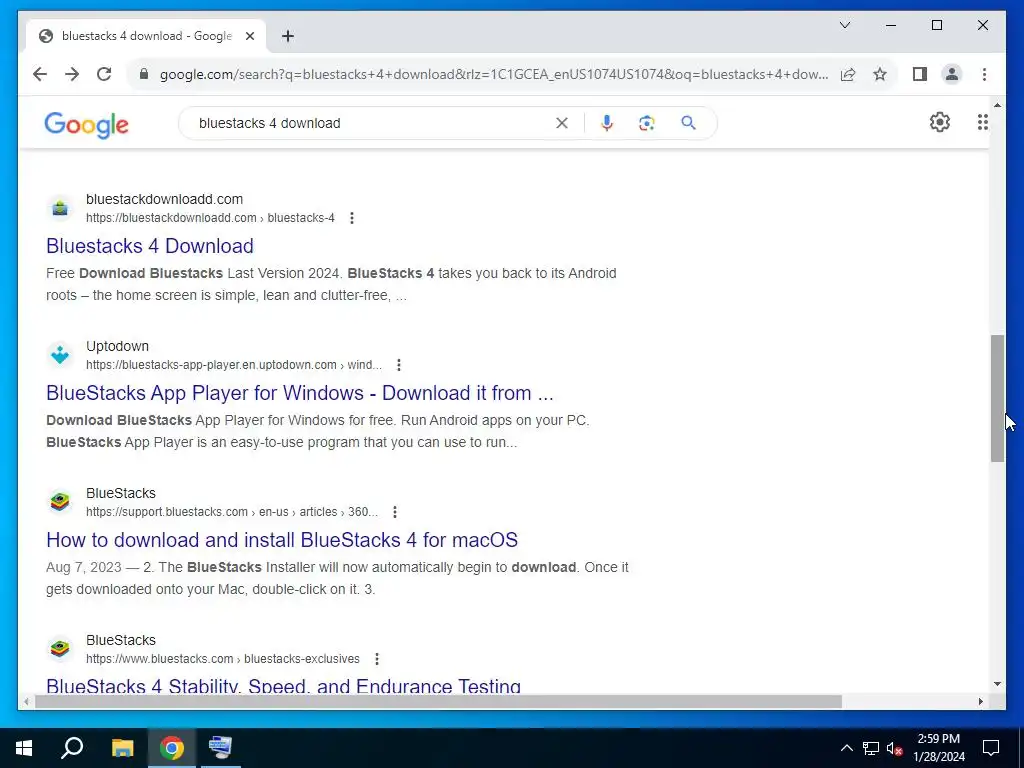Click the scroll down arrow
1024x768 pixels.
click(x=997, y=684)
